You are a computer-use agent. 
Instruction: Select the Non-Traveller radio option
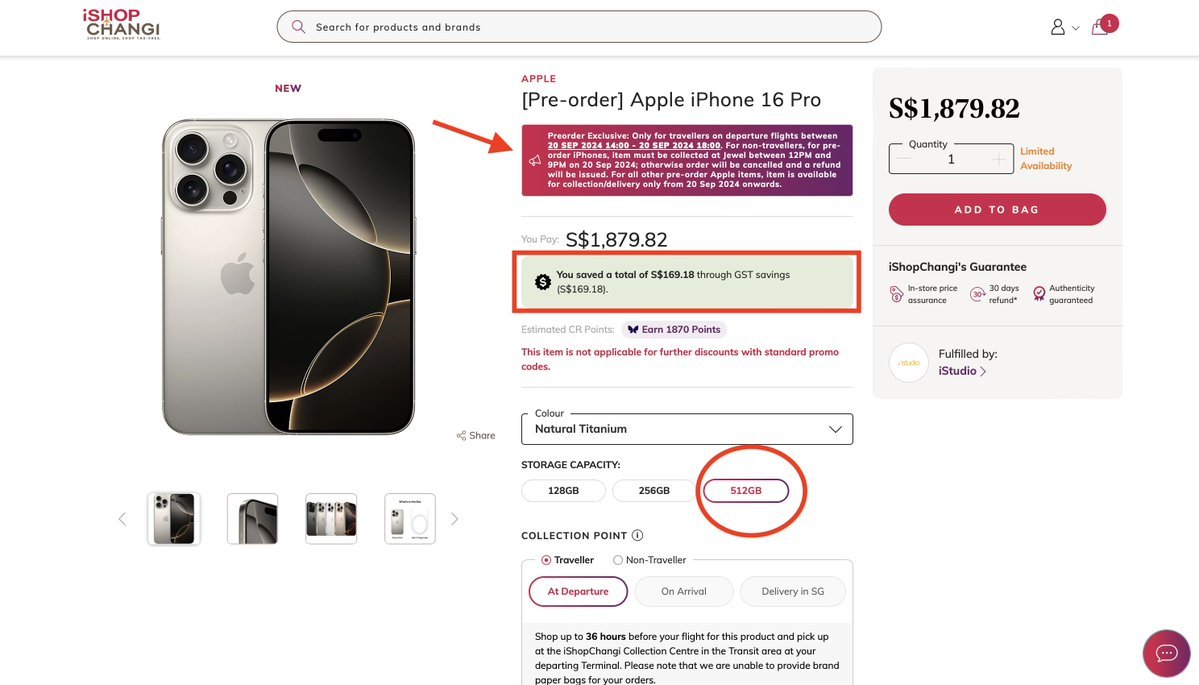pyautogui.click(x=618, y=561)
